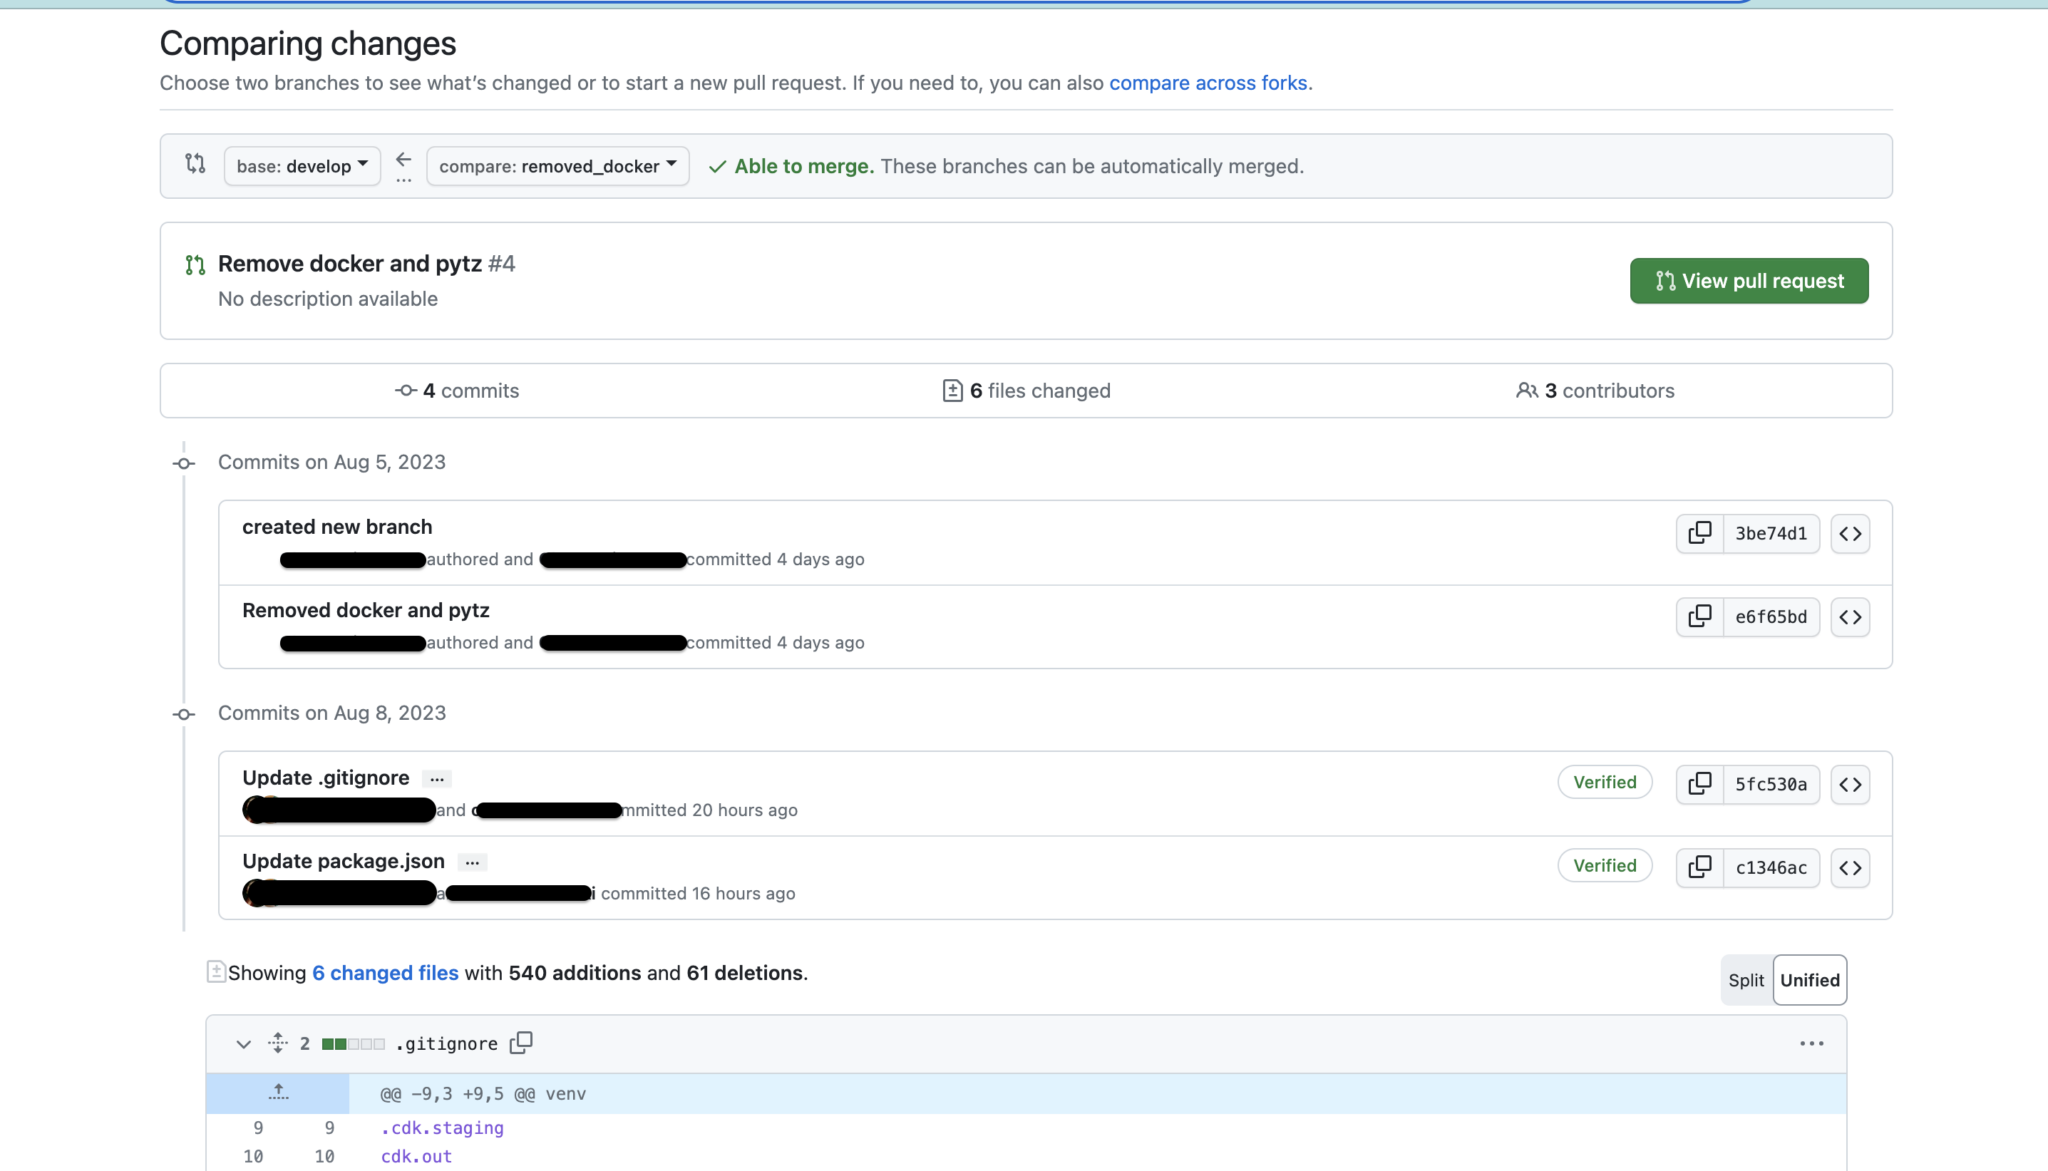This screenshot has width=2048, height=1171.
Task: Switch to the 6 files changed tab
Action: (1026, 390)
